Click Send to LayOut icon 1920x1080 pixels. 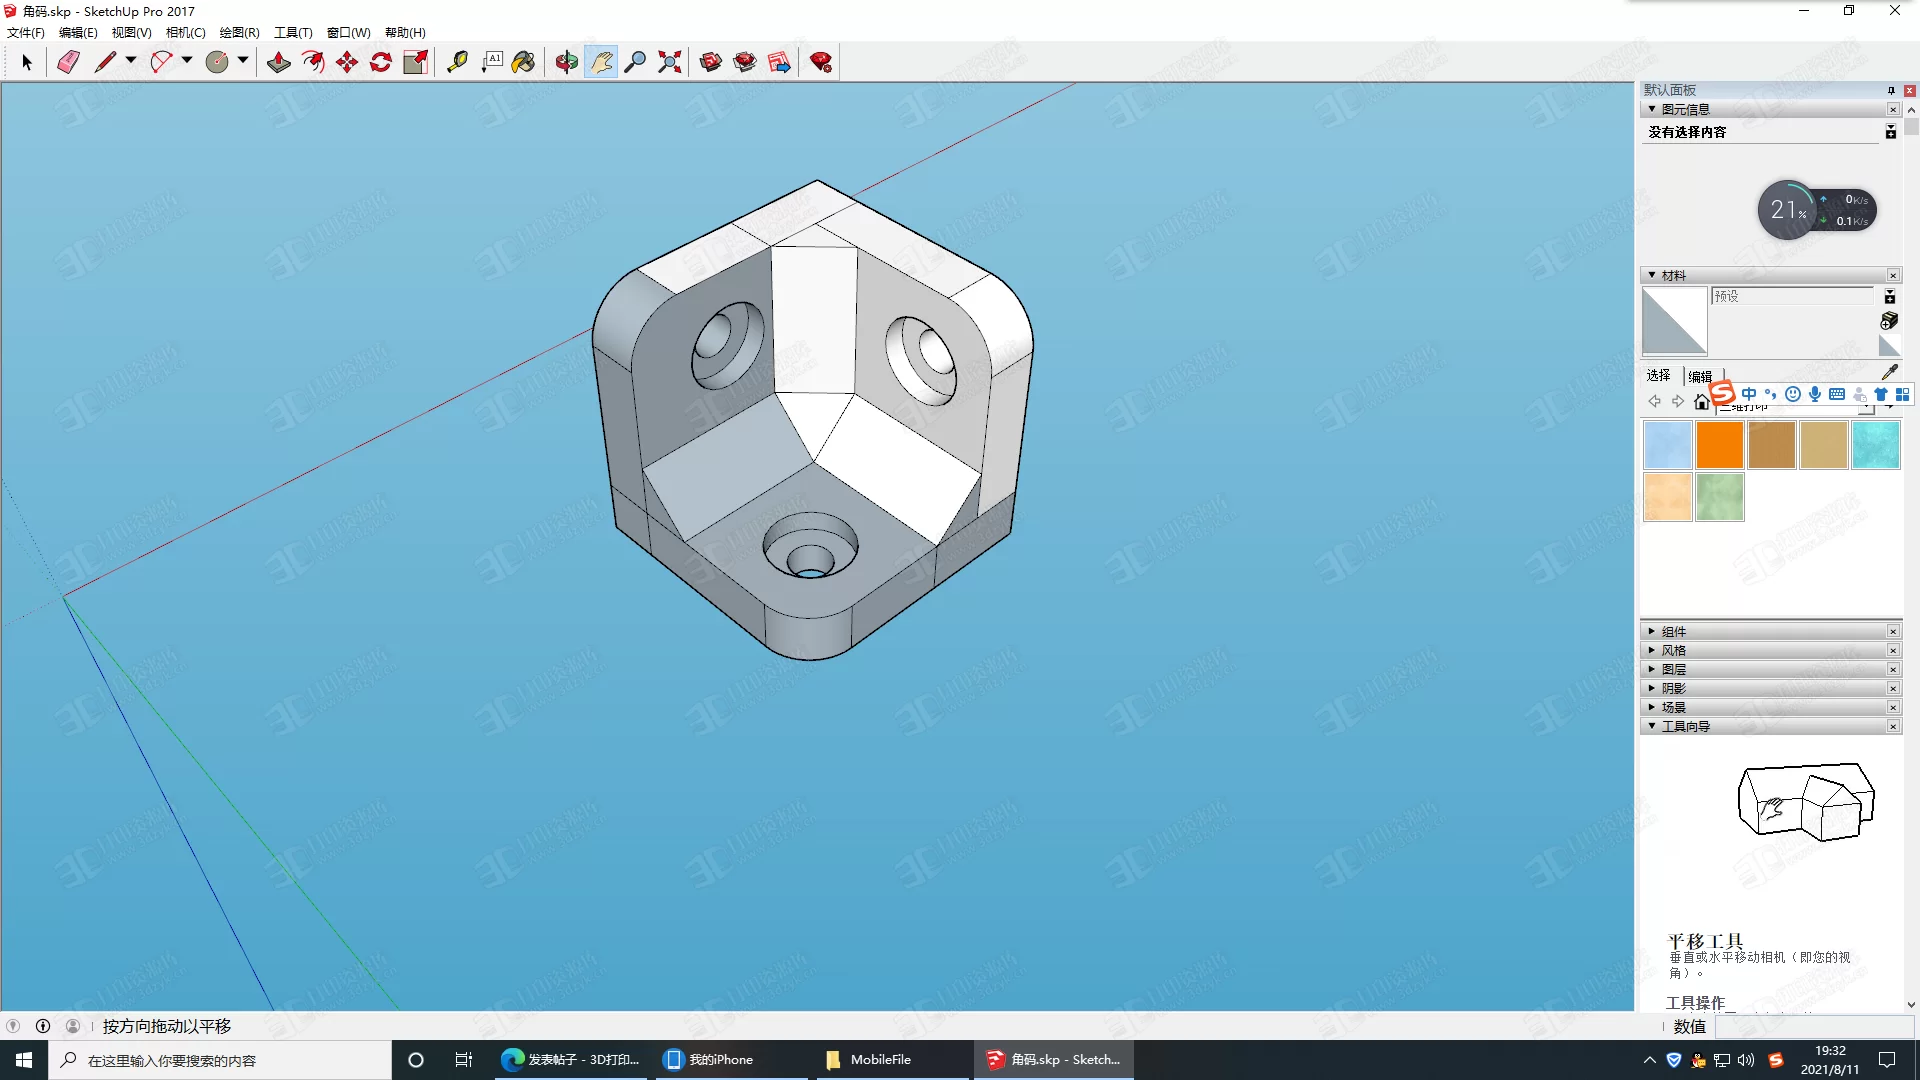coord(779,62)
